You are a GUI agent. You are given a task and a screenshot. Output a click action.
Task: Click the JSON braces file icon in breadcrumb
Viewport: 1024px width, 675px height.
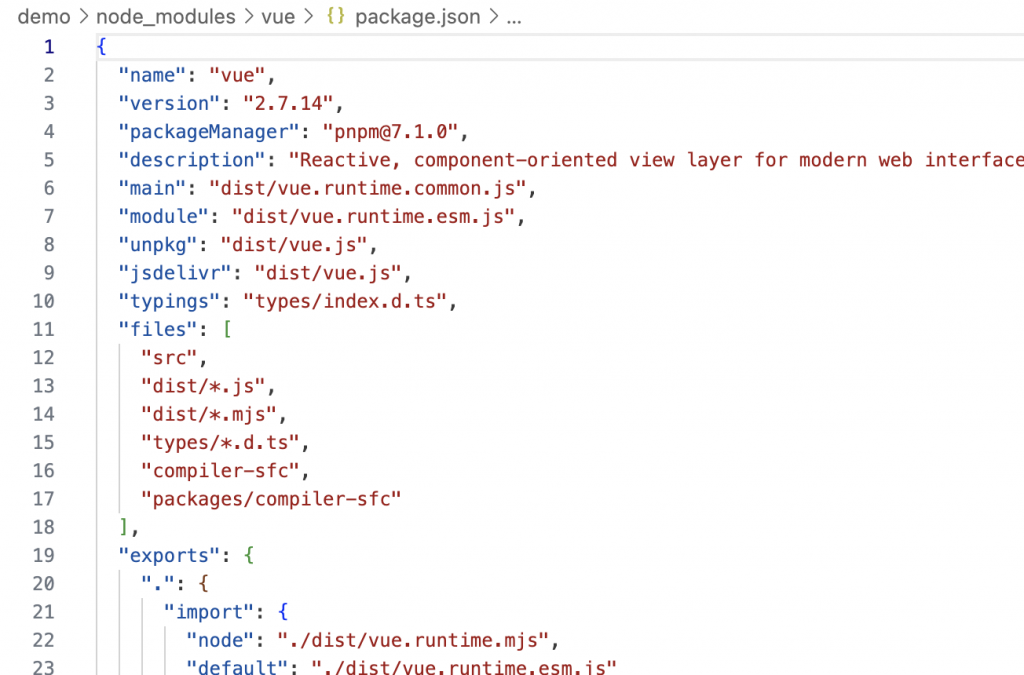tap(336, 16)
